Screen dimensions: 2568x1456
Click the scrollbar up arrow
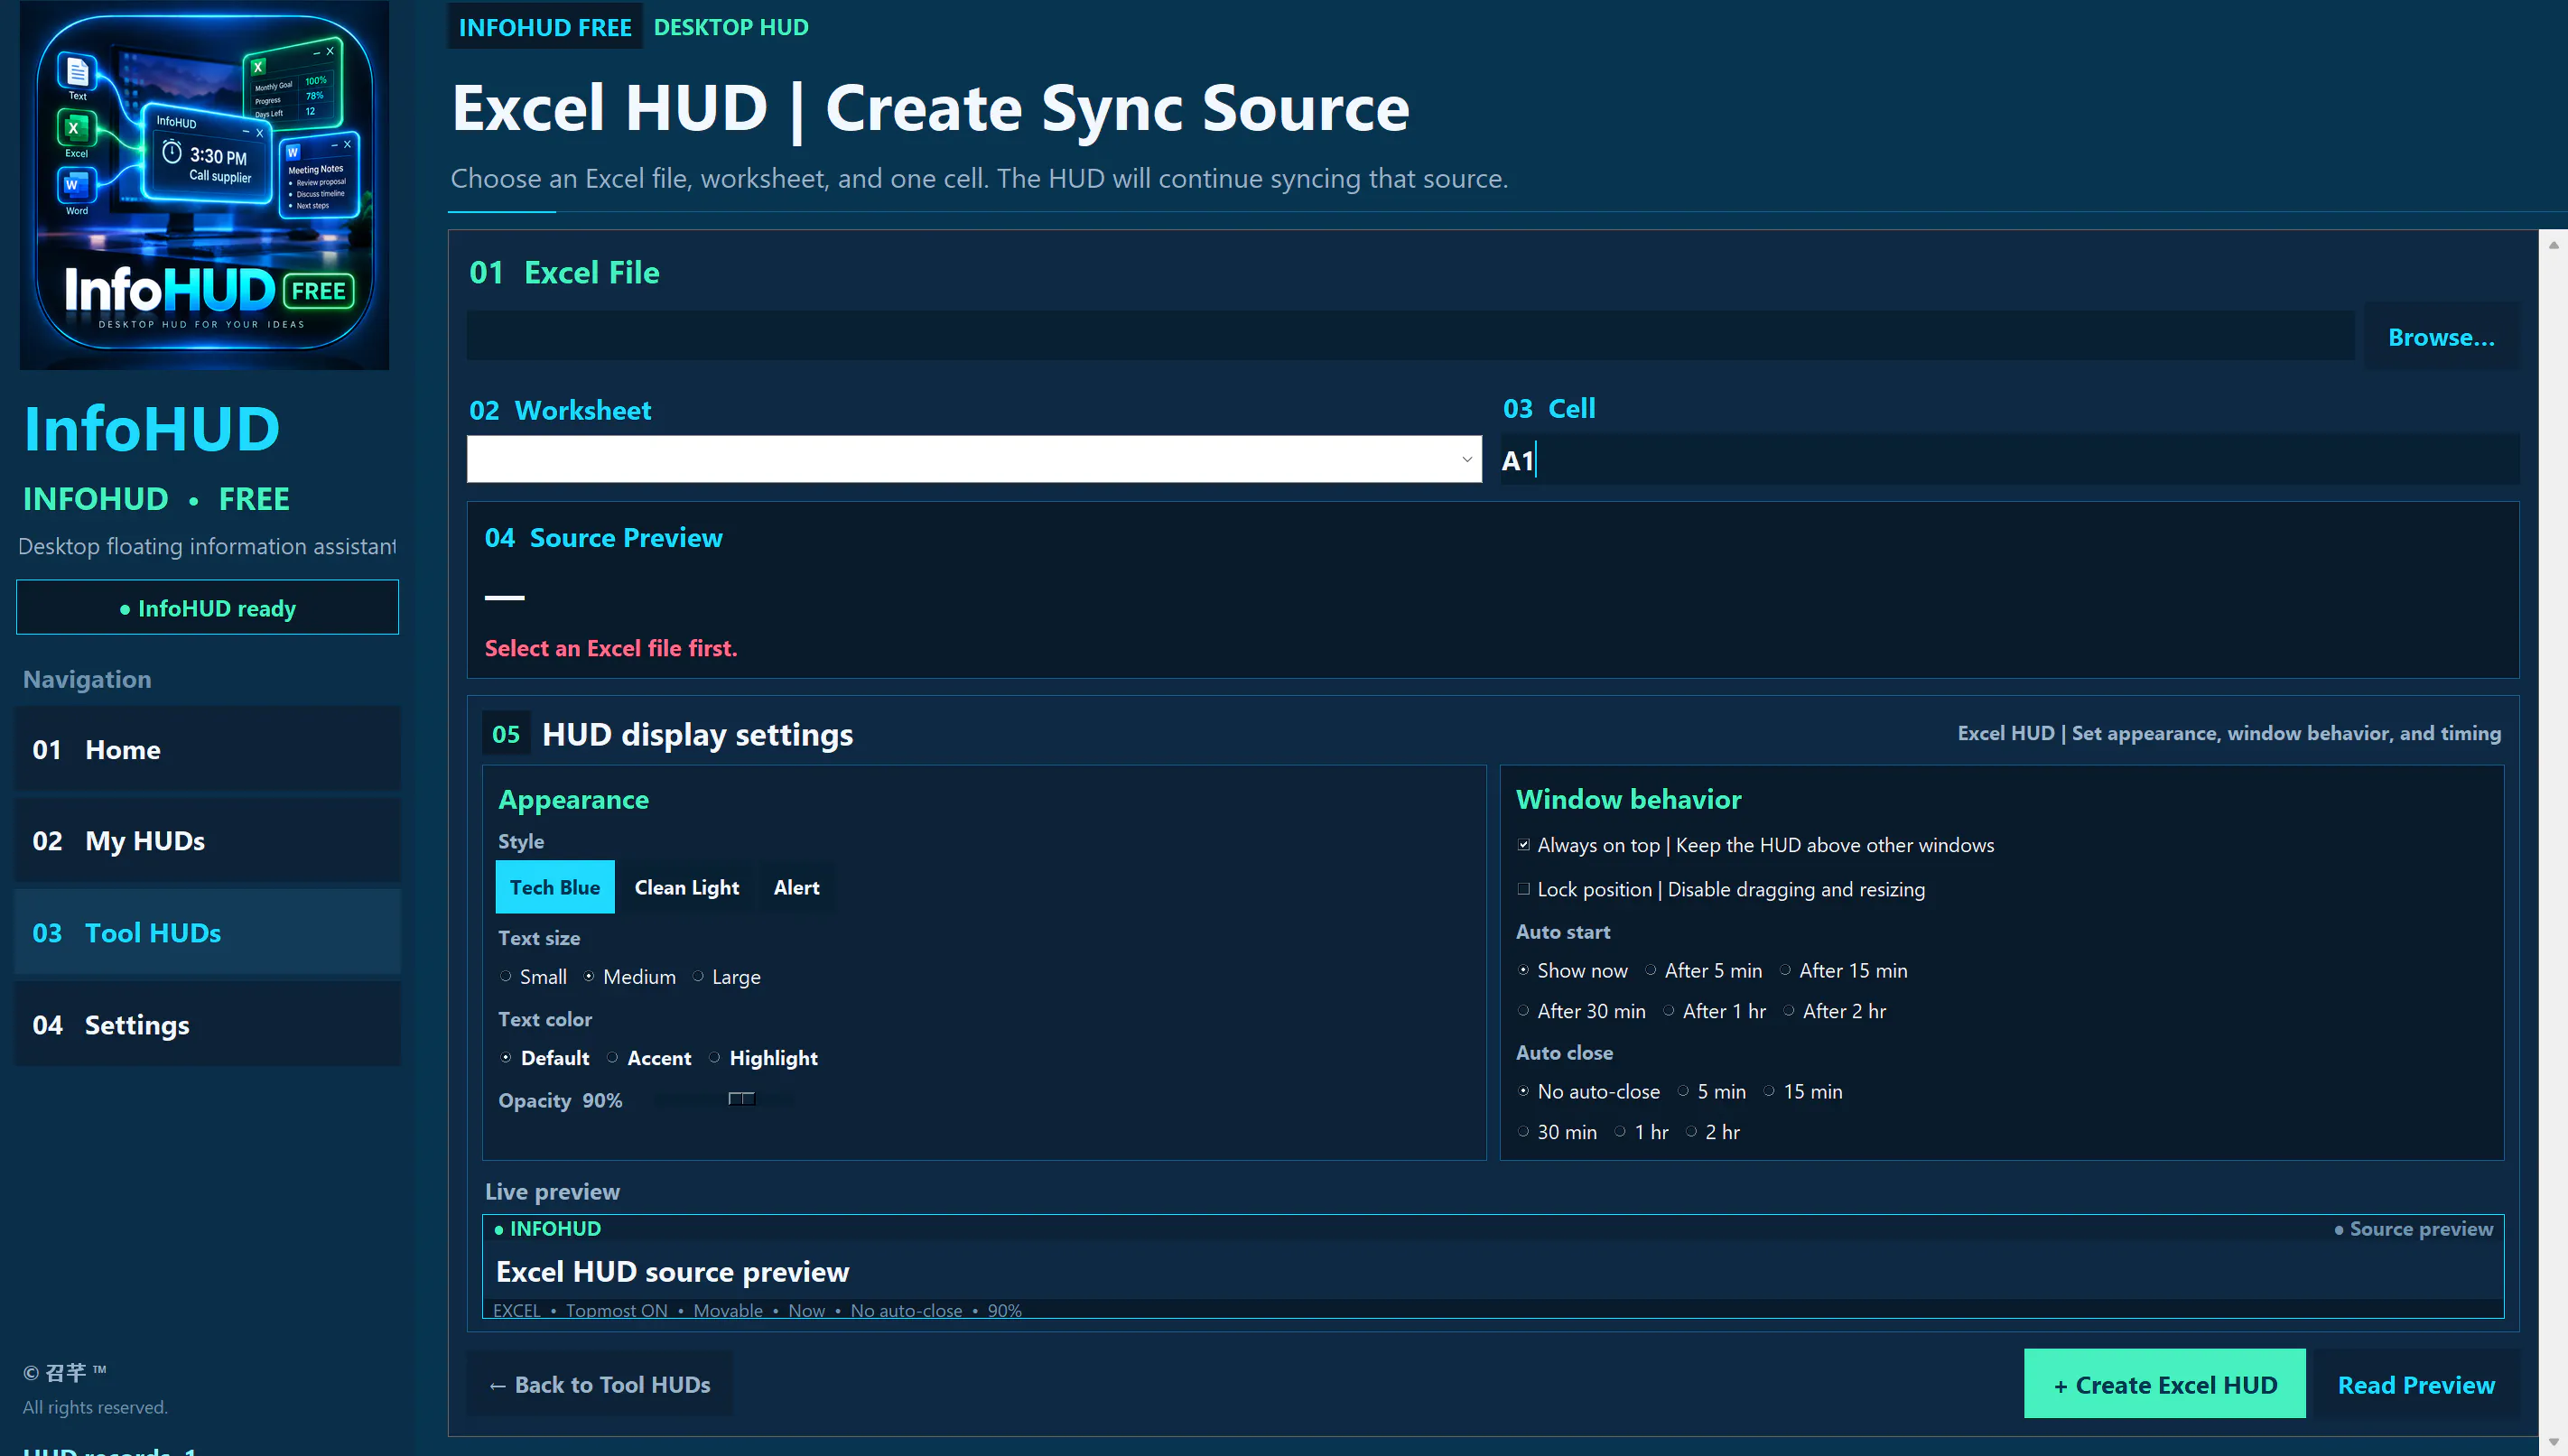click(2553, 244)
